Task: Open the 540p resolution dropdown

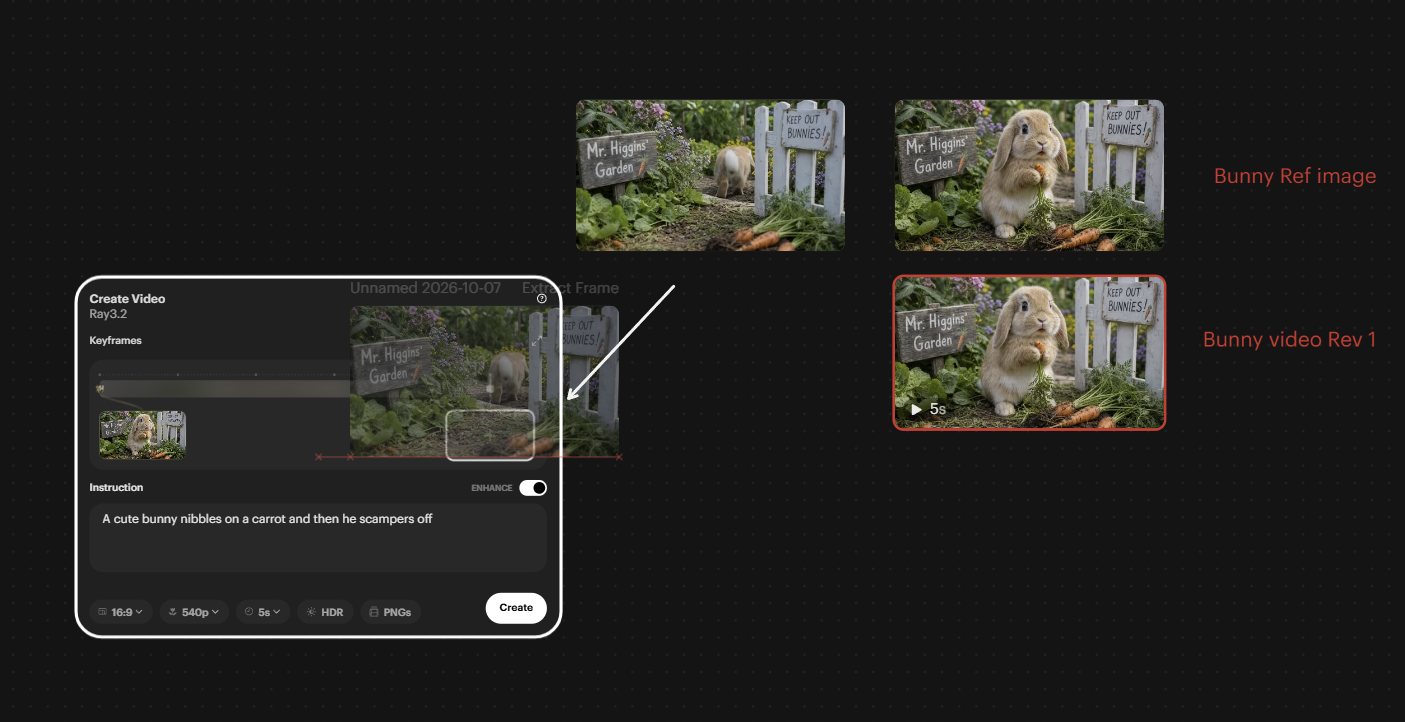Action: tap(194, 612)
